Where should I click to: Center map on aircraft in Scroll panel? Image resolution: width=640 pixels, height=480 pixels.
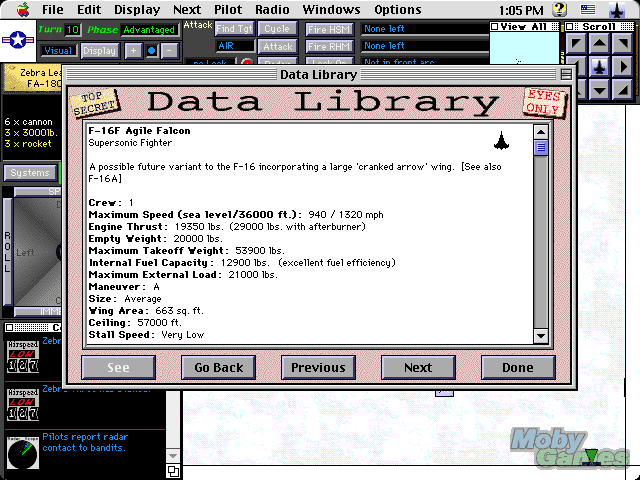coord(599,67)
